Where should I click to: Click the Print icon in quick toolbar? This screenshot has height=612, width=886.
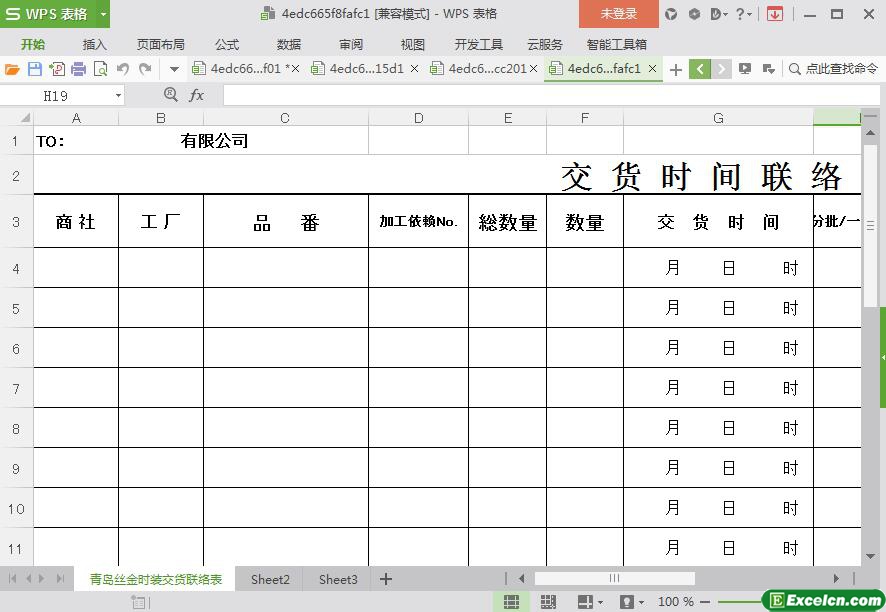(79, 69)
